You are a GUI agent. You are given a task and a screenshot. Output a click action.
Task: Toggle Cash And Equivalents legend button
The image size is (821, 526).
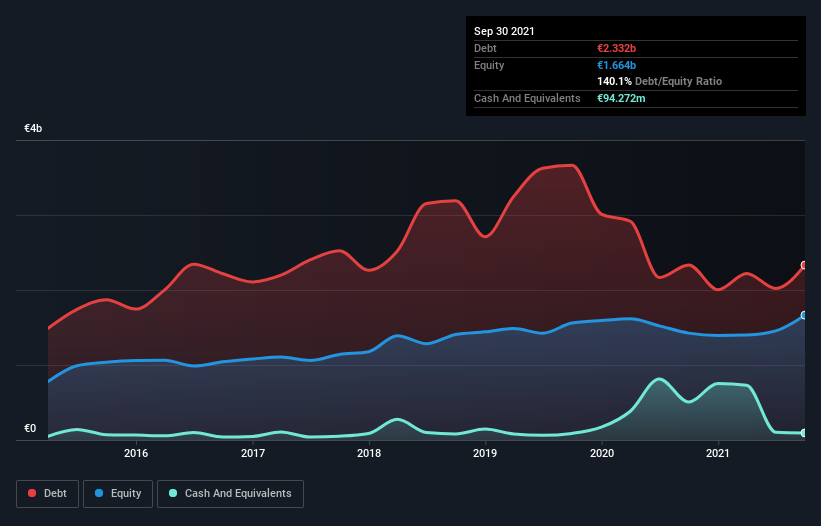coord(230,494)
